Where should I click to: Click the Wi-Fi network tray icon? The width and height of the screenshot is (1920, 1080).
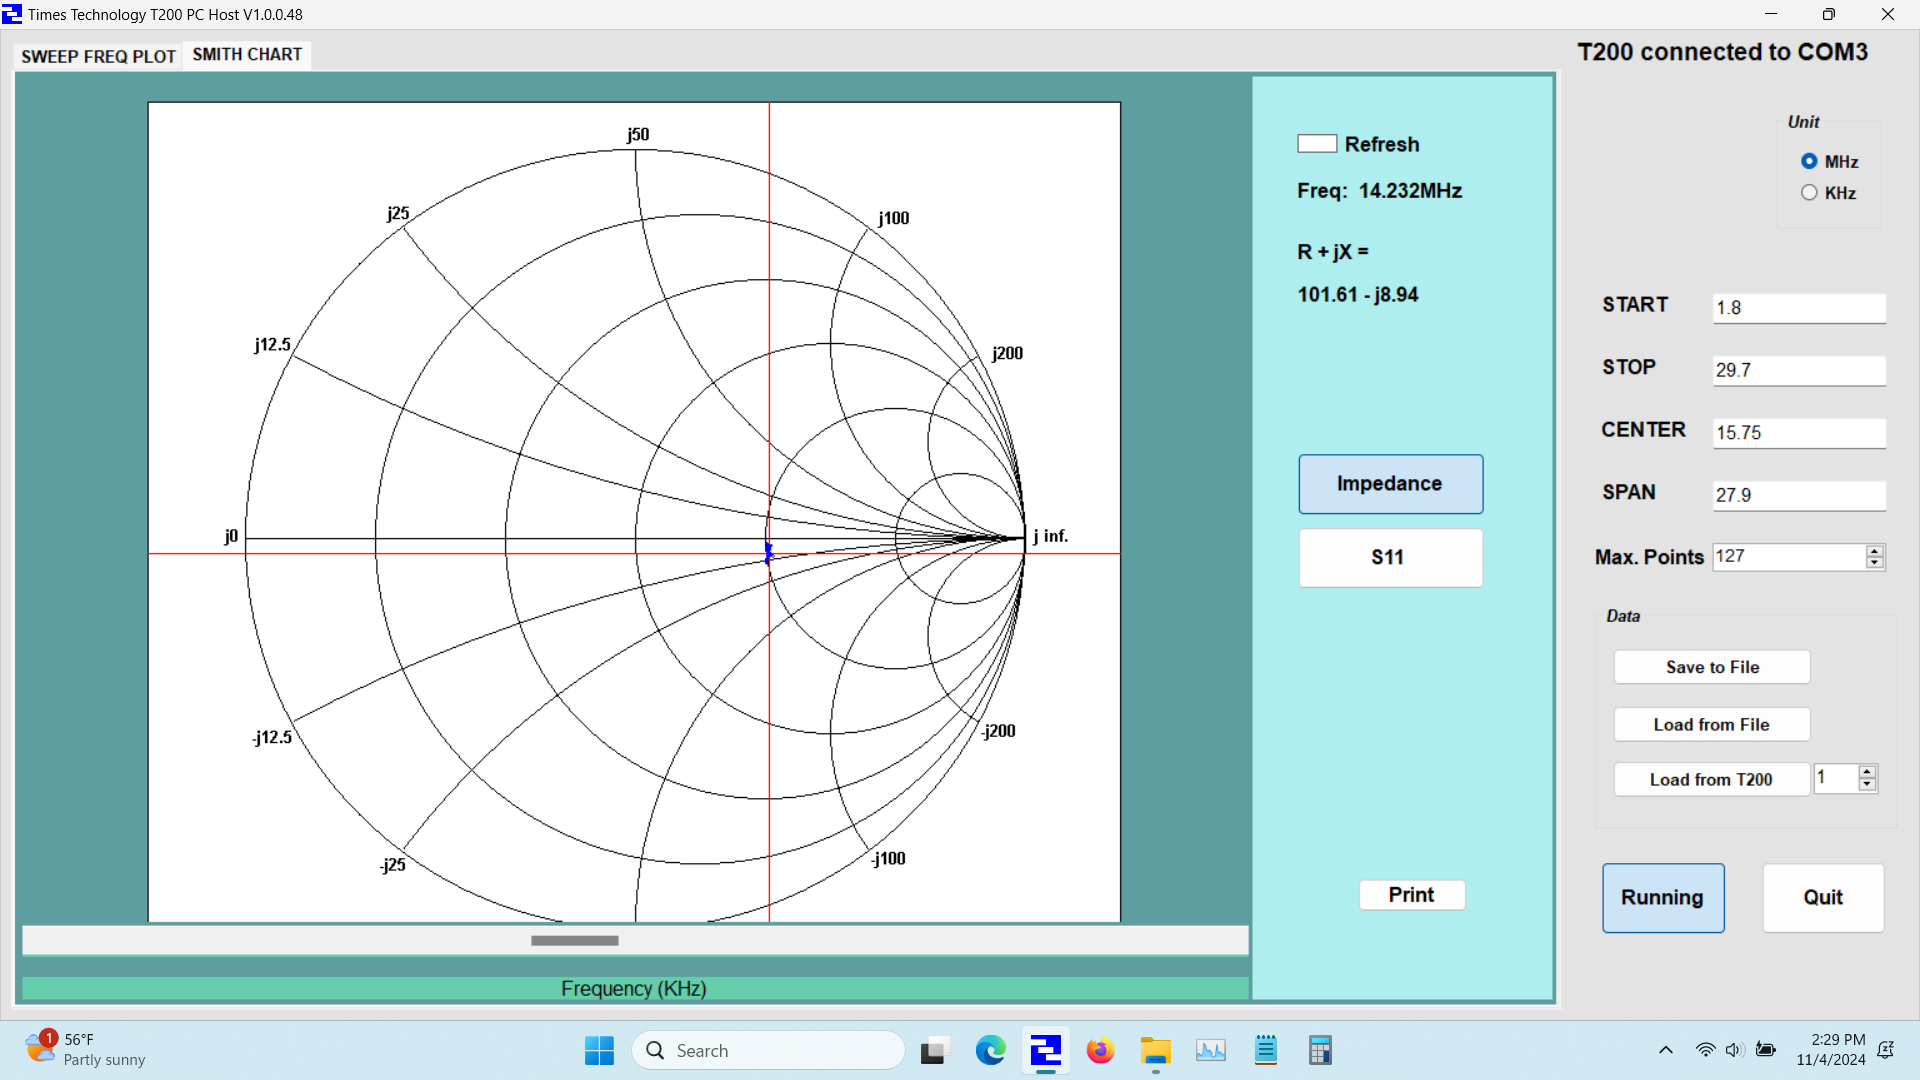(x=1705, y=1050)
